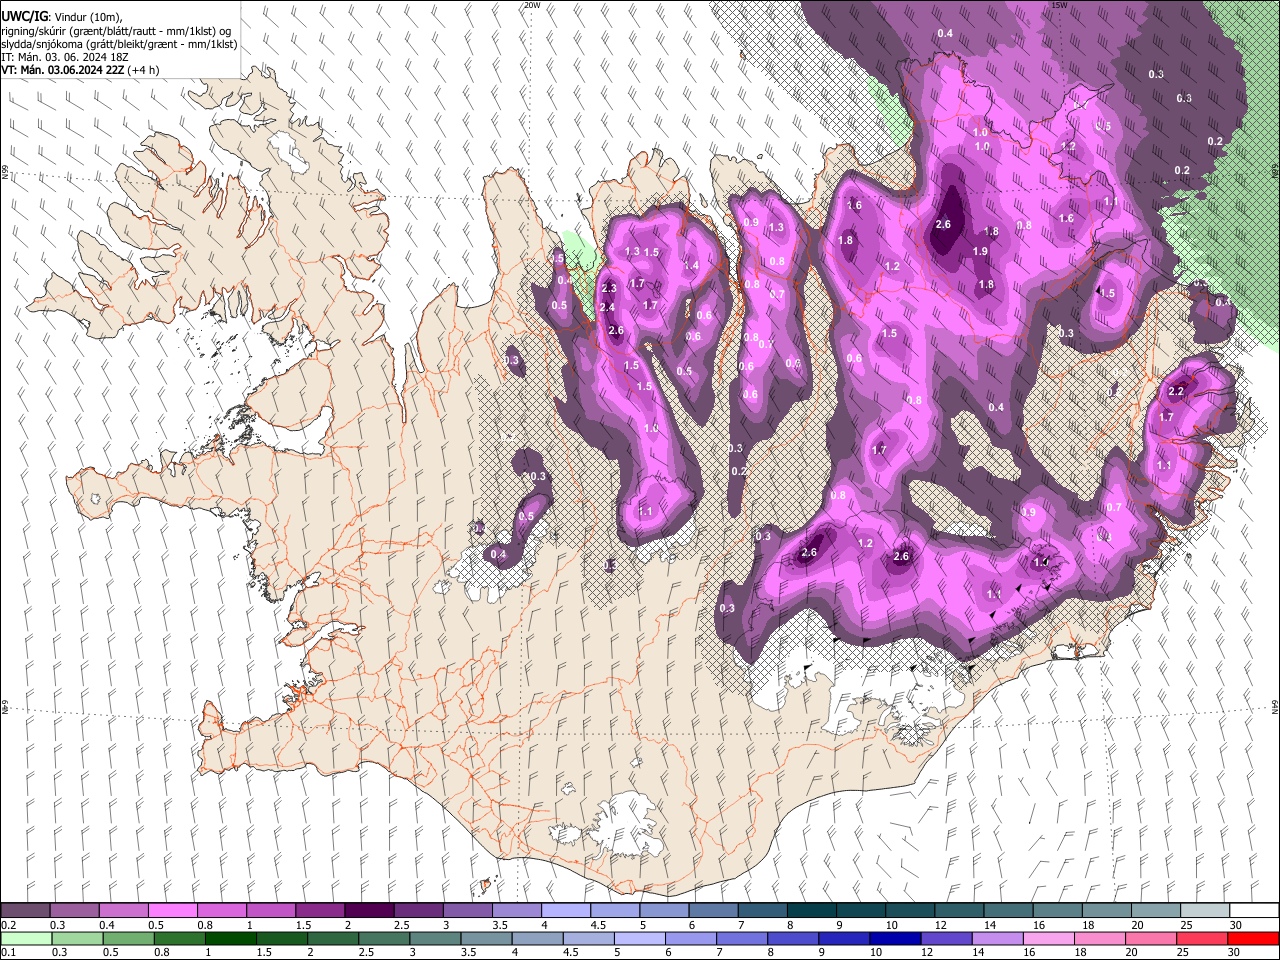Image resolution: width=1280 pixels, height=960 pixels.
Task: Select lower legend swatch between 3.5 and 4
Action: coord(485,939)
